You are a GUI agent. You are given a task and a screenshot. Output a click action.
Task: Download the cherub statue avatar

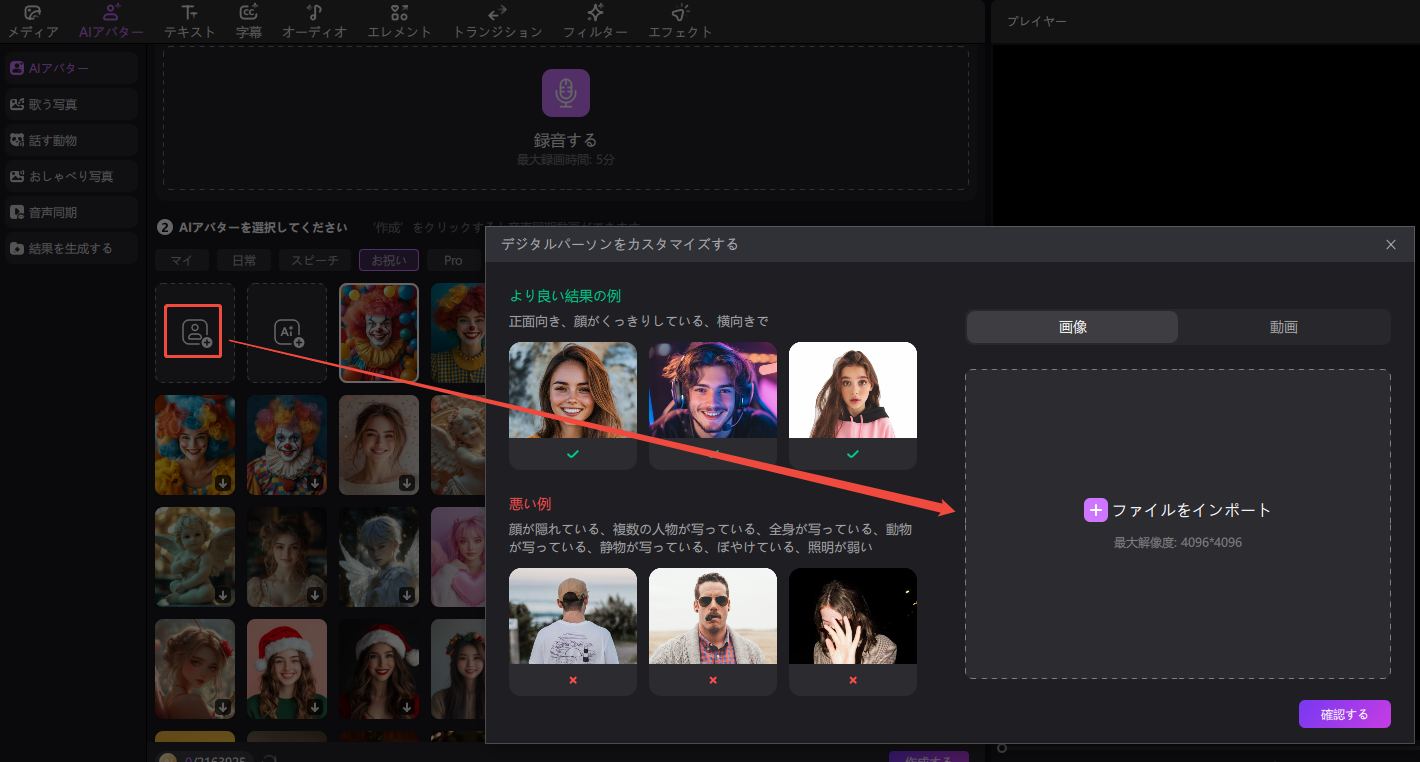[x=223, y=595]
